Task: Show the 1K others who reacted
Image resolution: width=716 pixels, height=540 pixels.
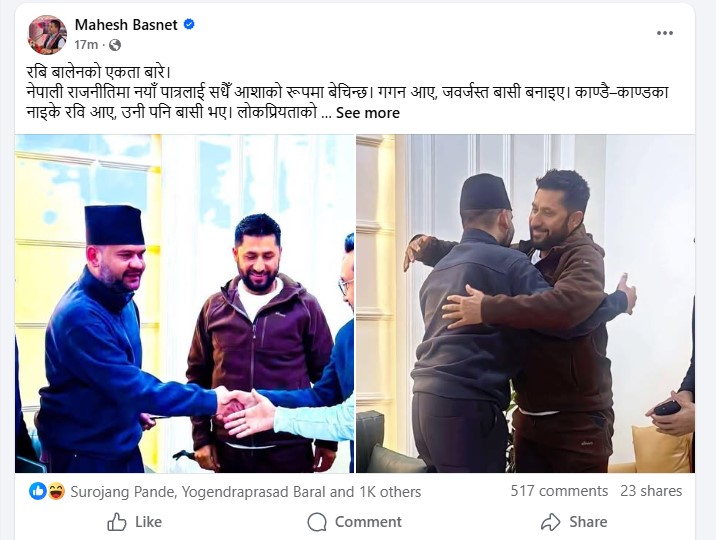Action: 390,492
